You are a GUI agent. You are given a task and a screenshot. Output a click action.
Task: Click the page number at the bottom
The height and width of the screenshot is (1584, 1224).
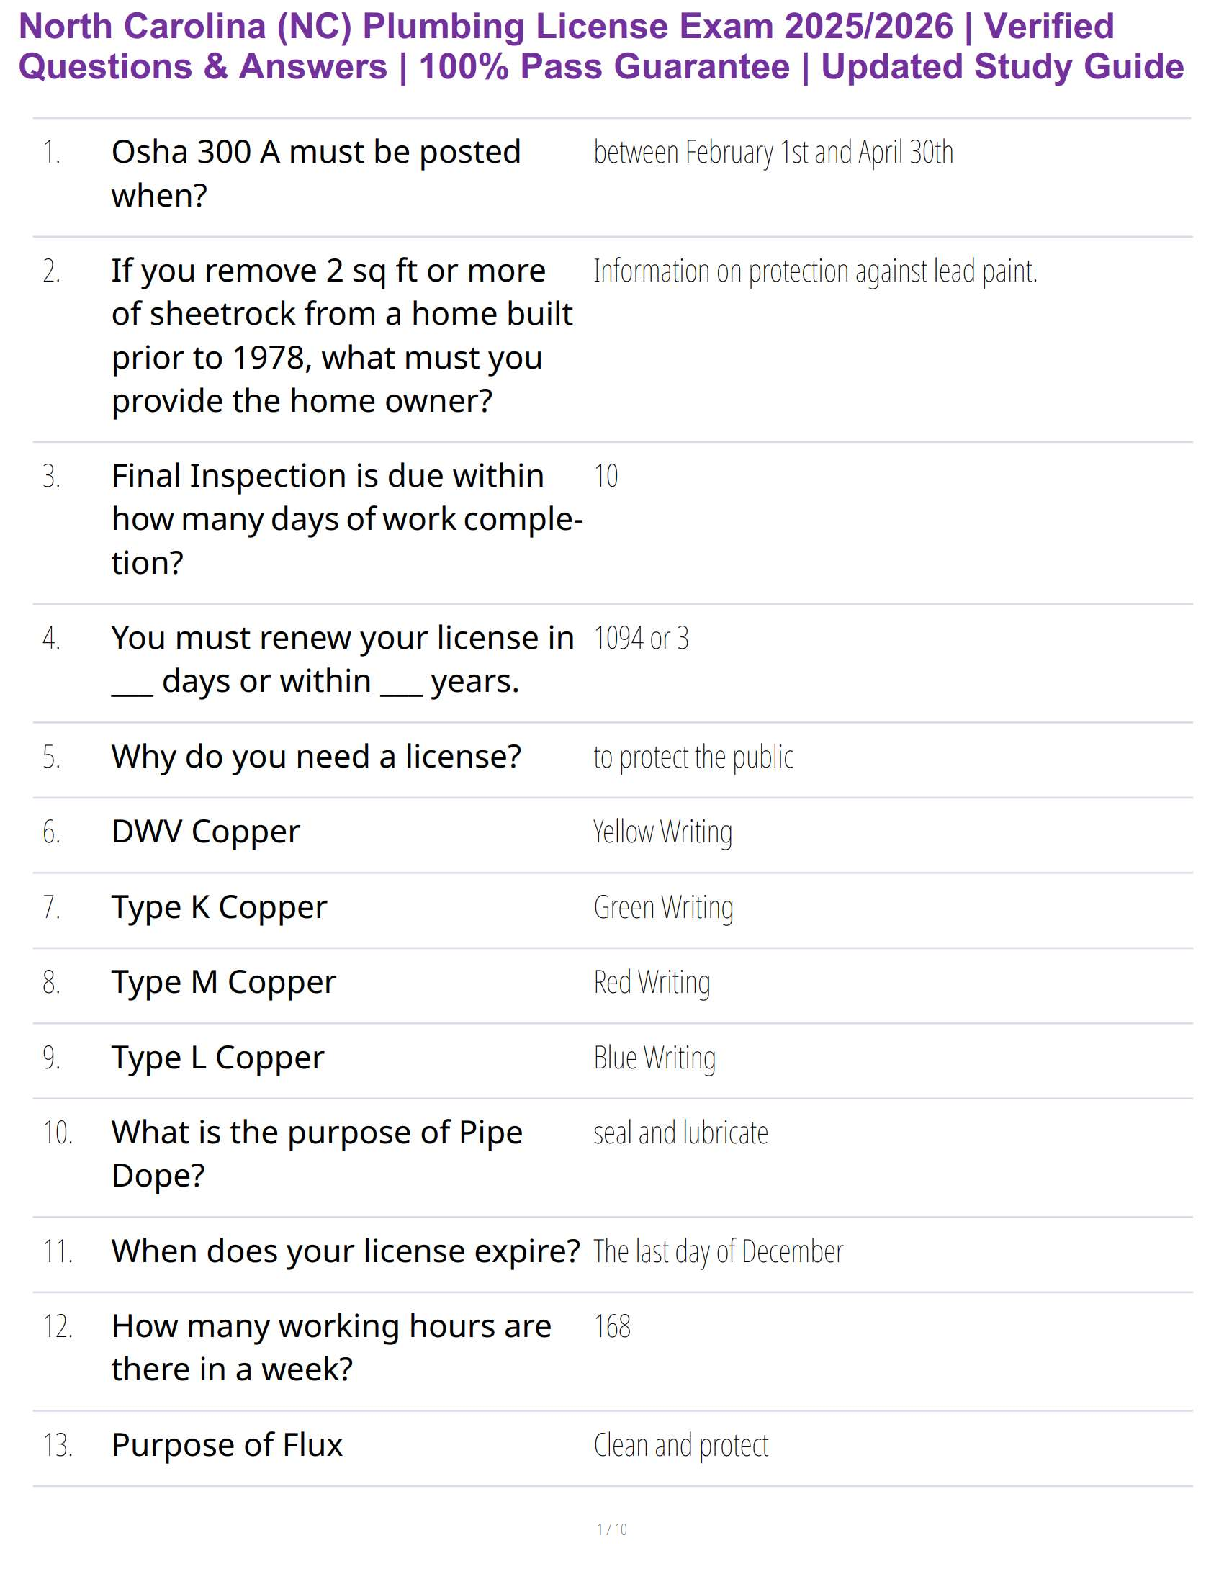click(x=611, y=1529)
